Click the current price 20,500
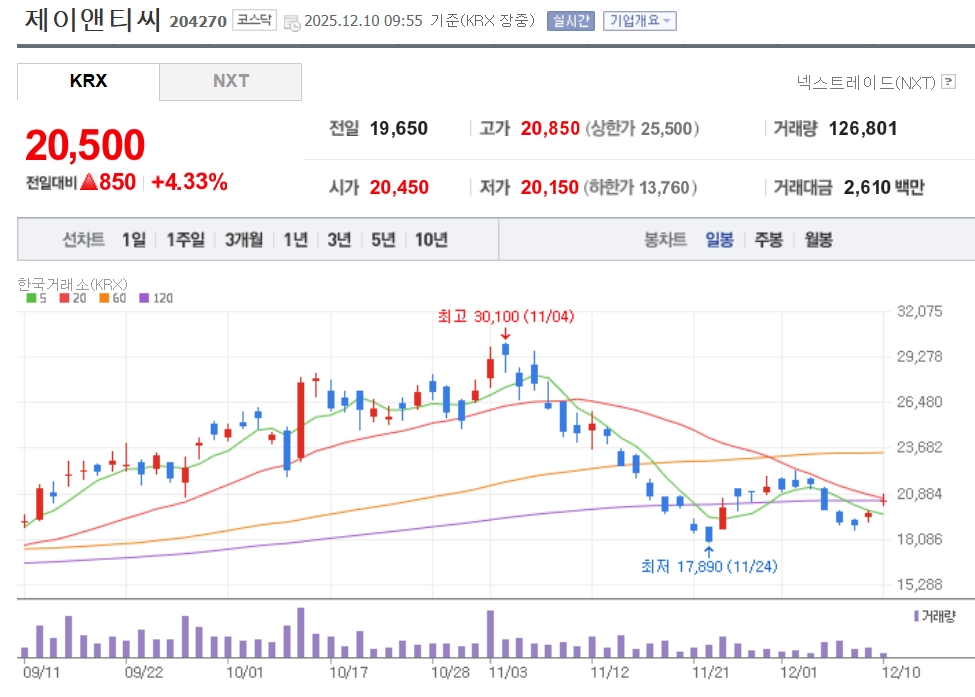Viewport: 975px width, 697px height. (85, 145)
